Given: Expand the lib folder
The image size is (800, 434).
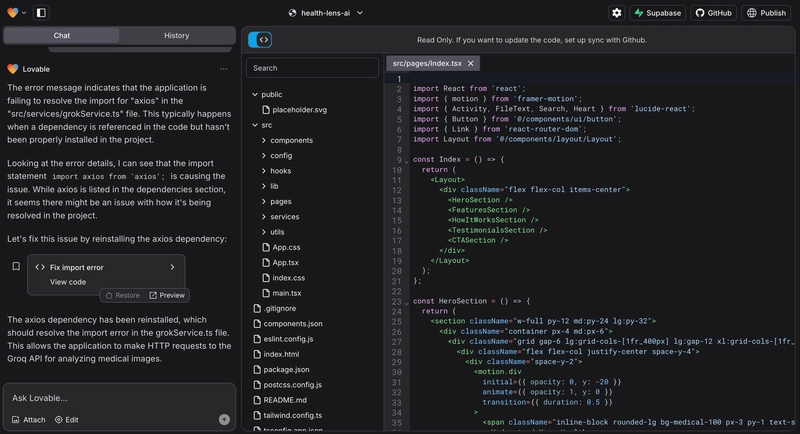Looking at the screenshot, I should tap(270, 186).
